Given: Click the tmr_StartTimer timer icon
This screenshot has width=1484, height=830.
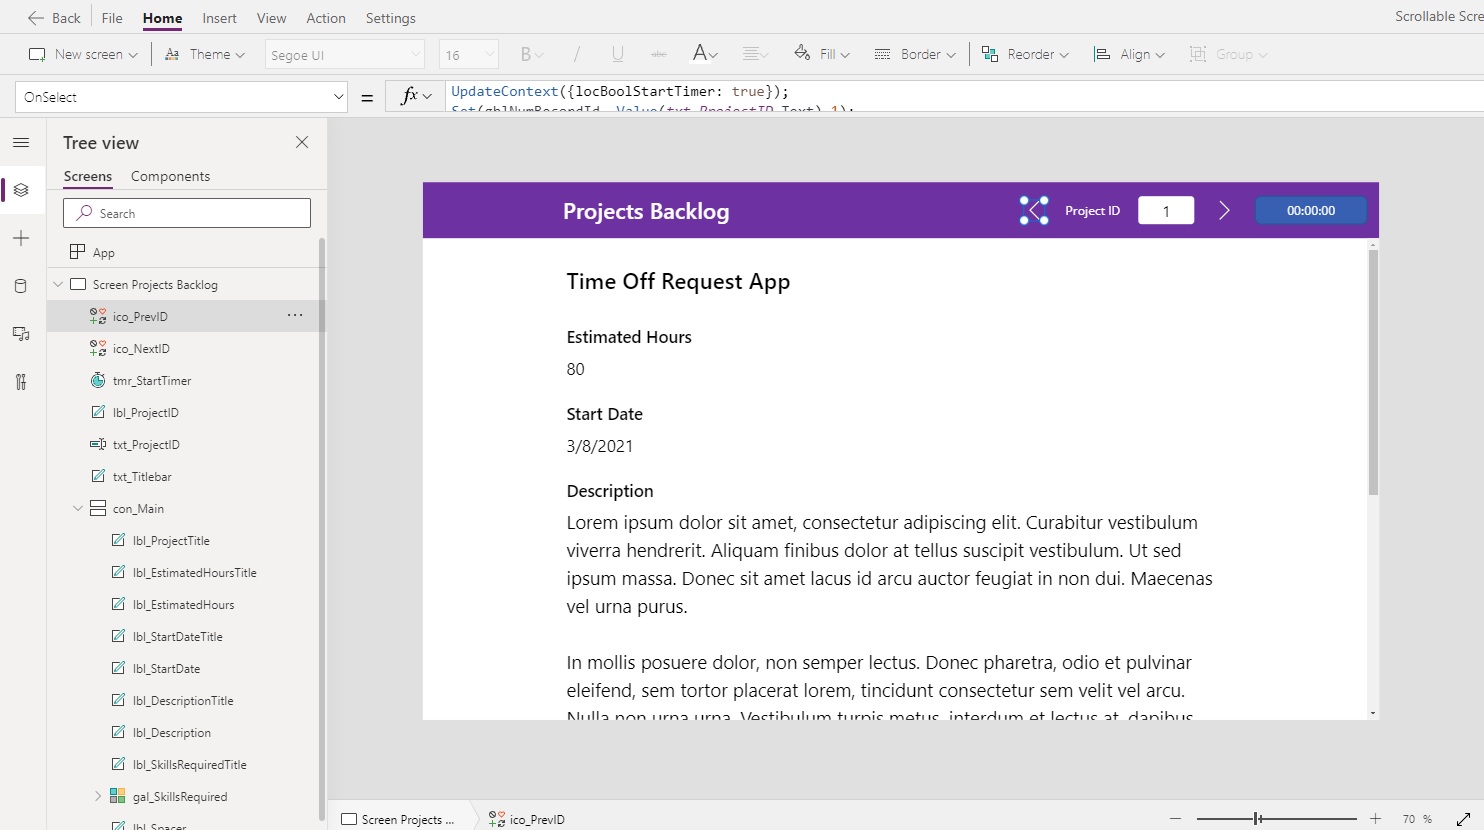Looking at the screenshot, I should click(x=97, y=380).
